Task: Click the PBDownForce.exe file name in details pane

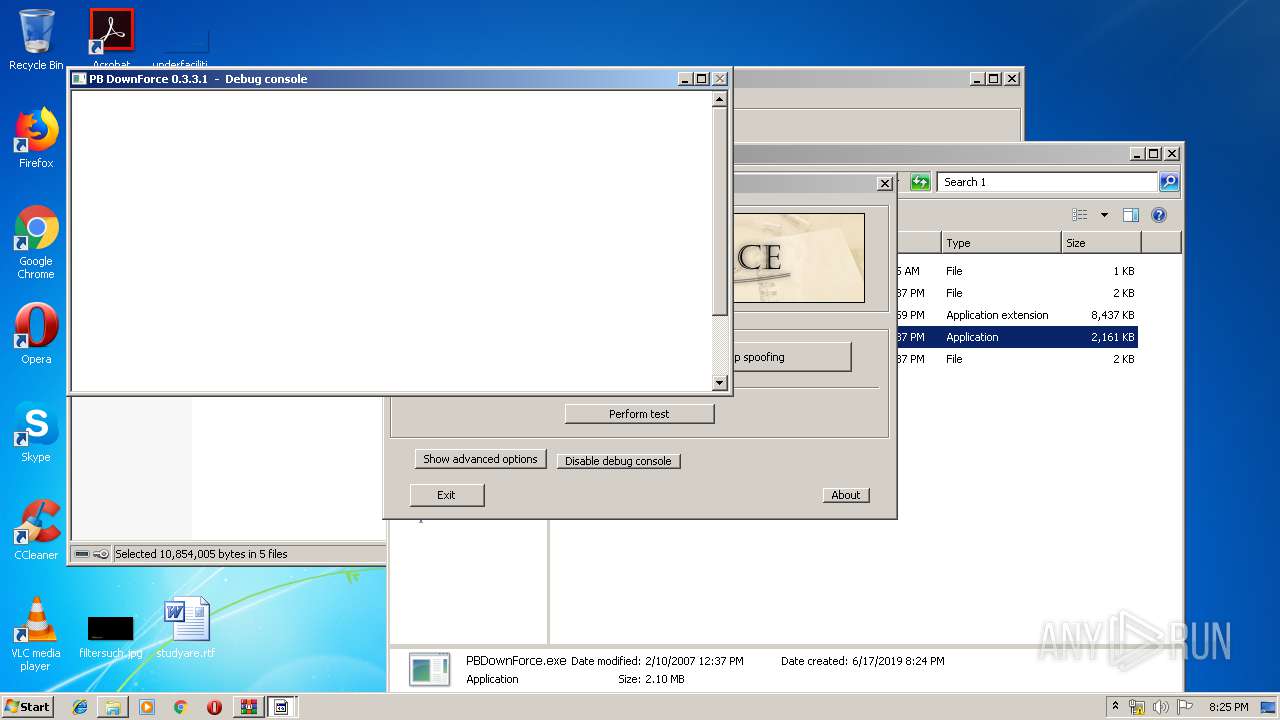Action: (x=516, y=661)
